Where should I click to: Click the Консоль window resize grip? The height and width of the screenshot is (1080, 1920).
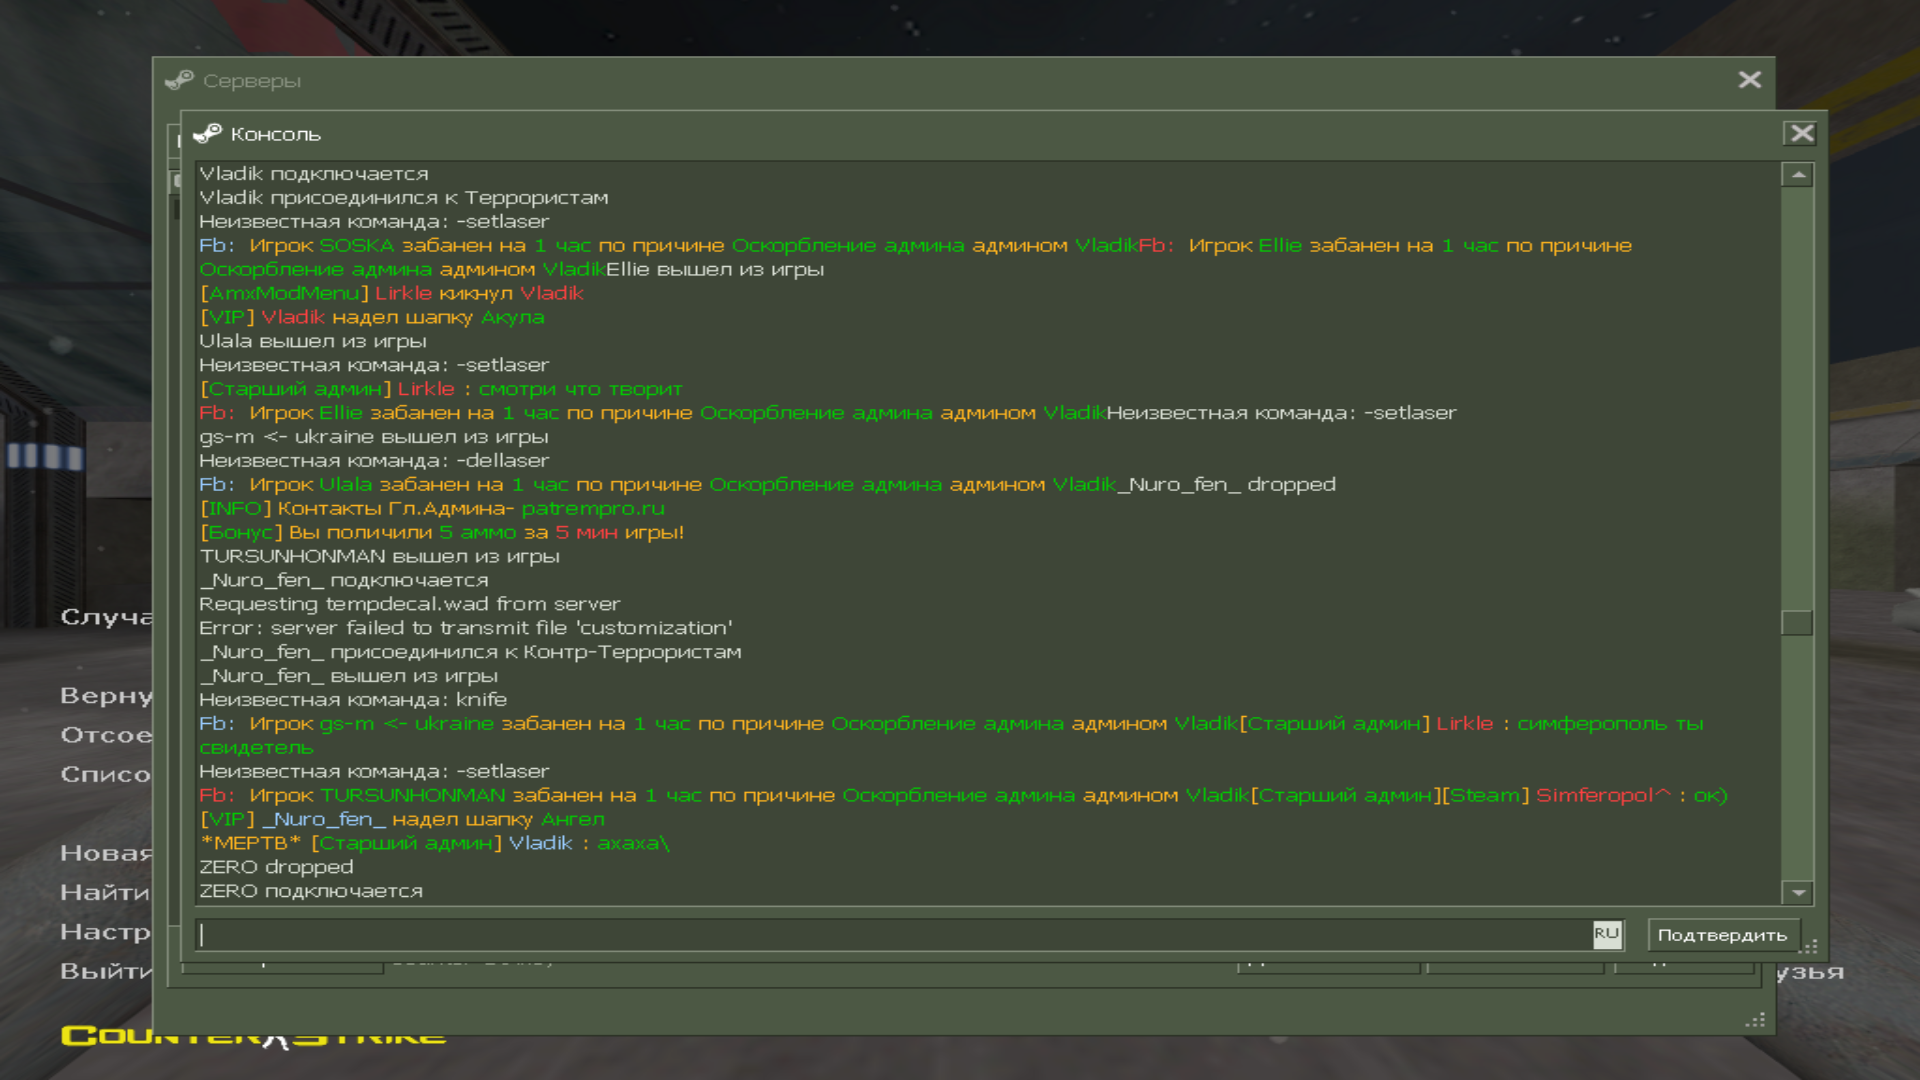click(1809, 947)
